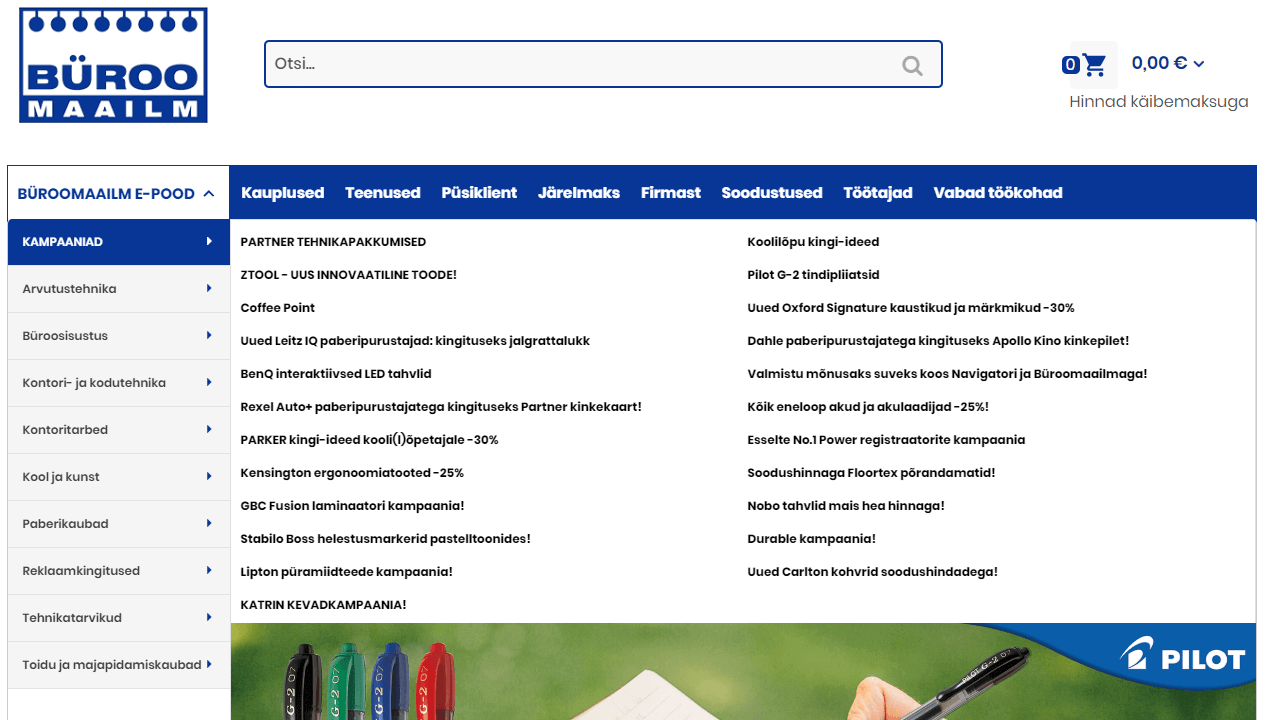Open GBC Fusion laminaatori kampaania link
This screenshot has height=720, width=1280.
coord(352,506)
